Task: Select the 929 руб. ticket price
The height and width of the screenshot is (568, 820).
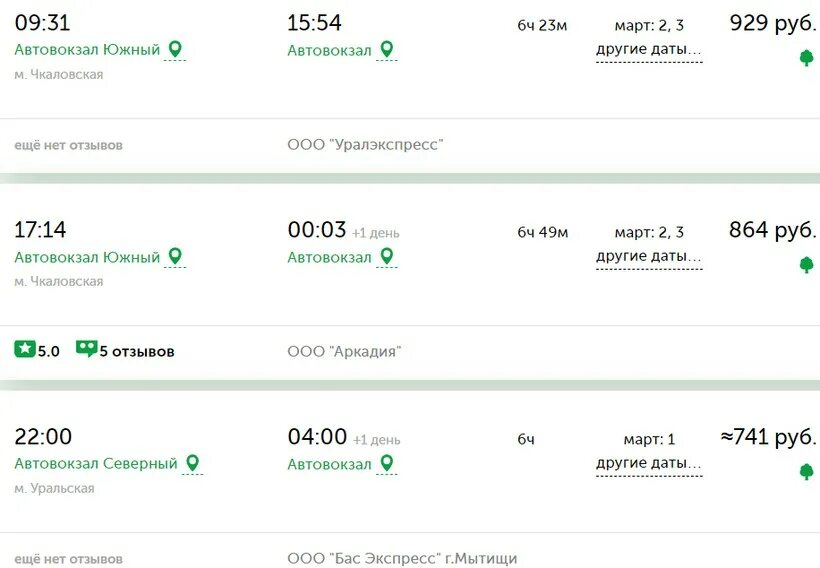Action: tap(773, 24)
